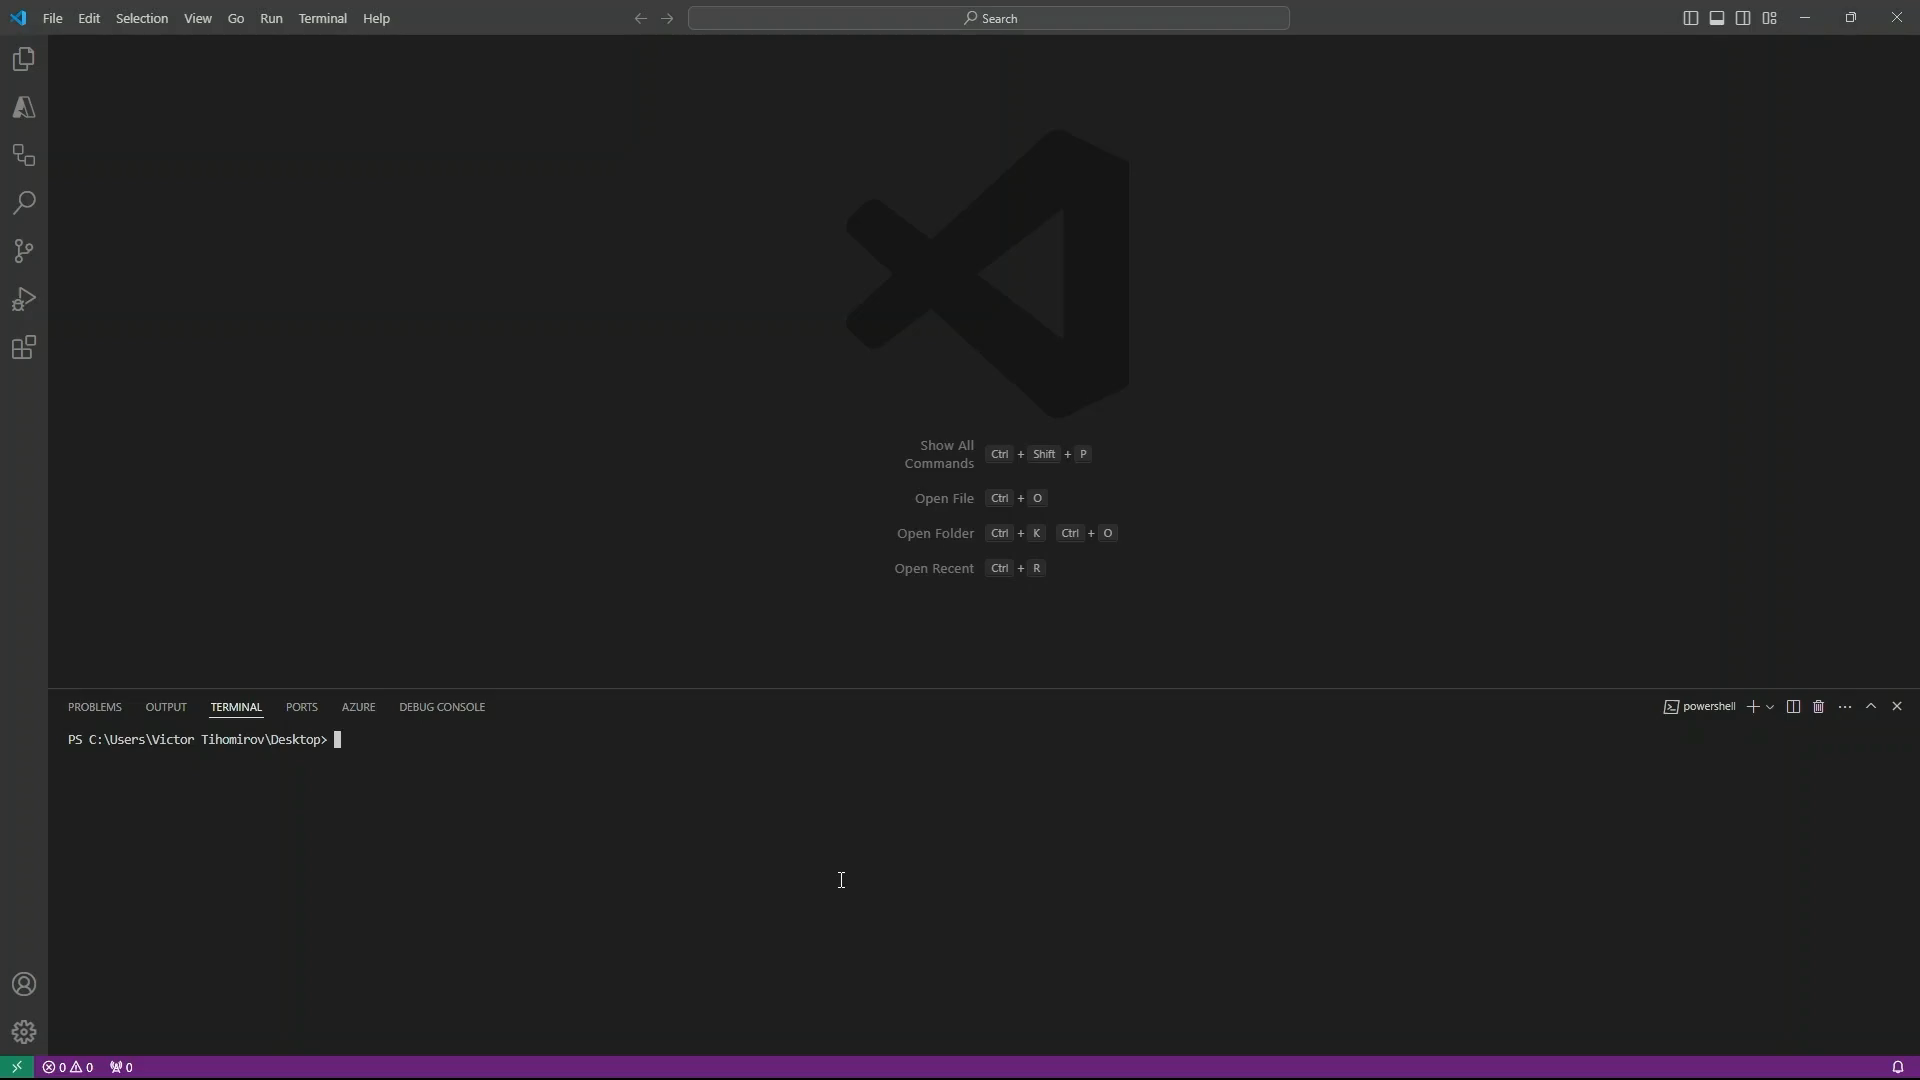Screen dimensions: 1920x1080
Task: Open the Run and Debug view
Action: [24, 299]
